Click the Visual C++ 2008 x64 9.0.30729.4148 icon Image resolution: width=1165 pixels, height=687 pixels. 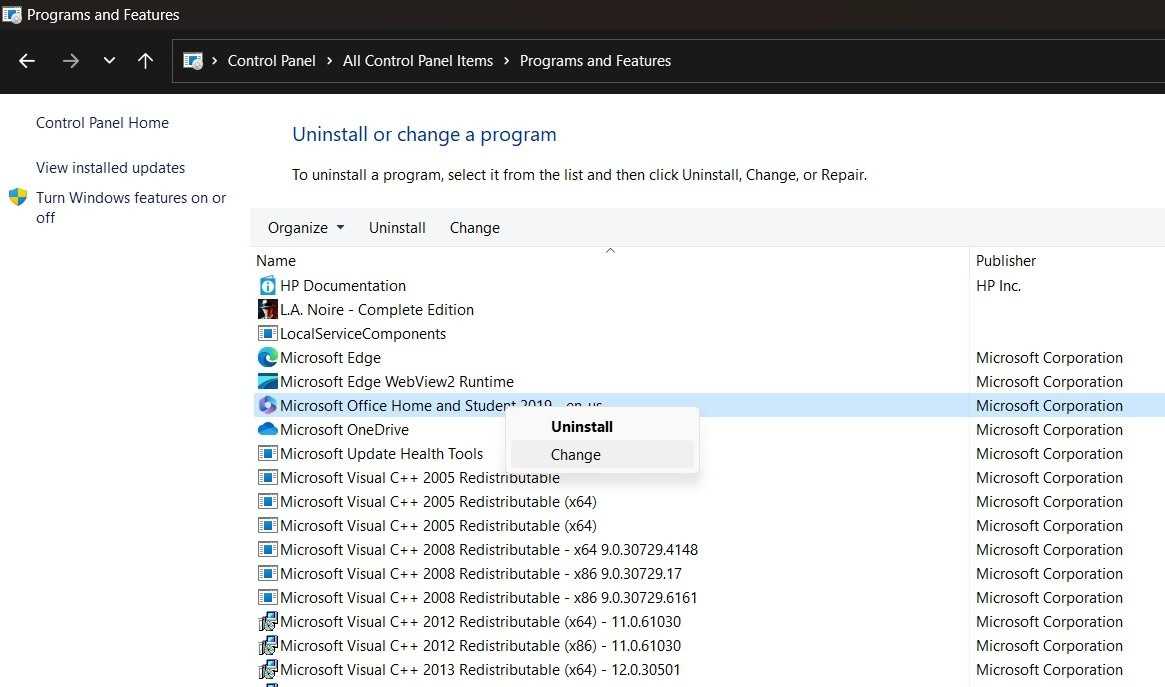coord(267,550)
